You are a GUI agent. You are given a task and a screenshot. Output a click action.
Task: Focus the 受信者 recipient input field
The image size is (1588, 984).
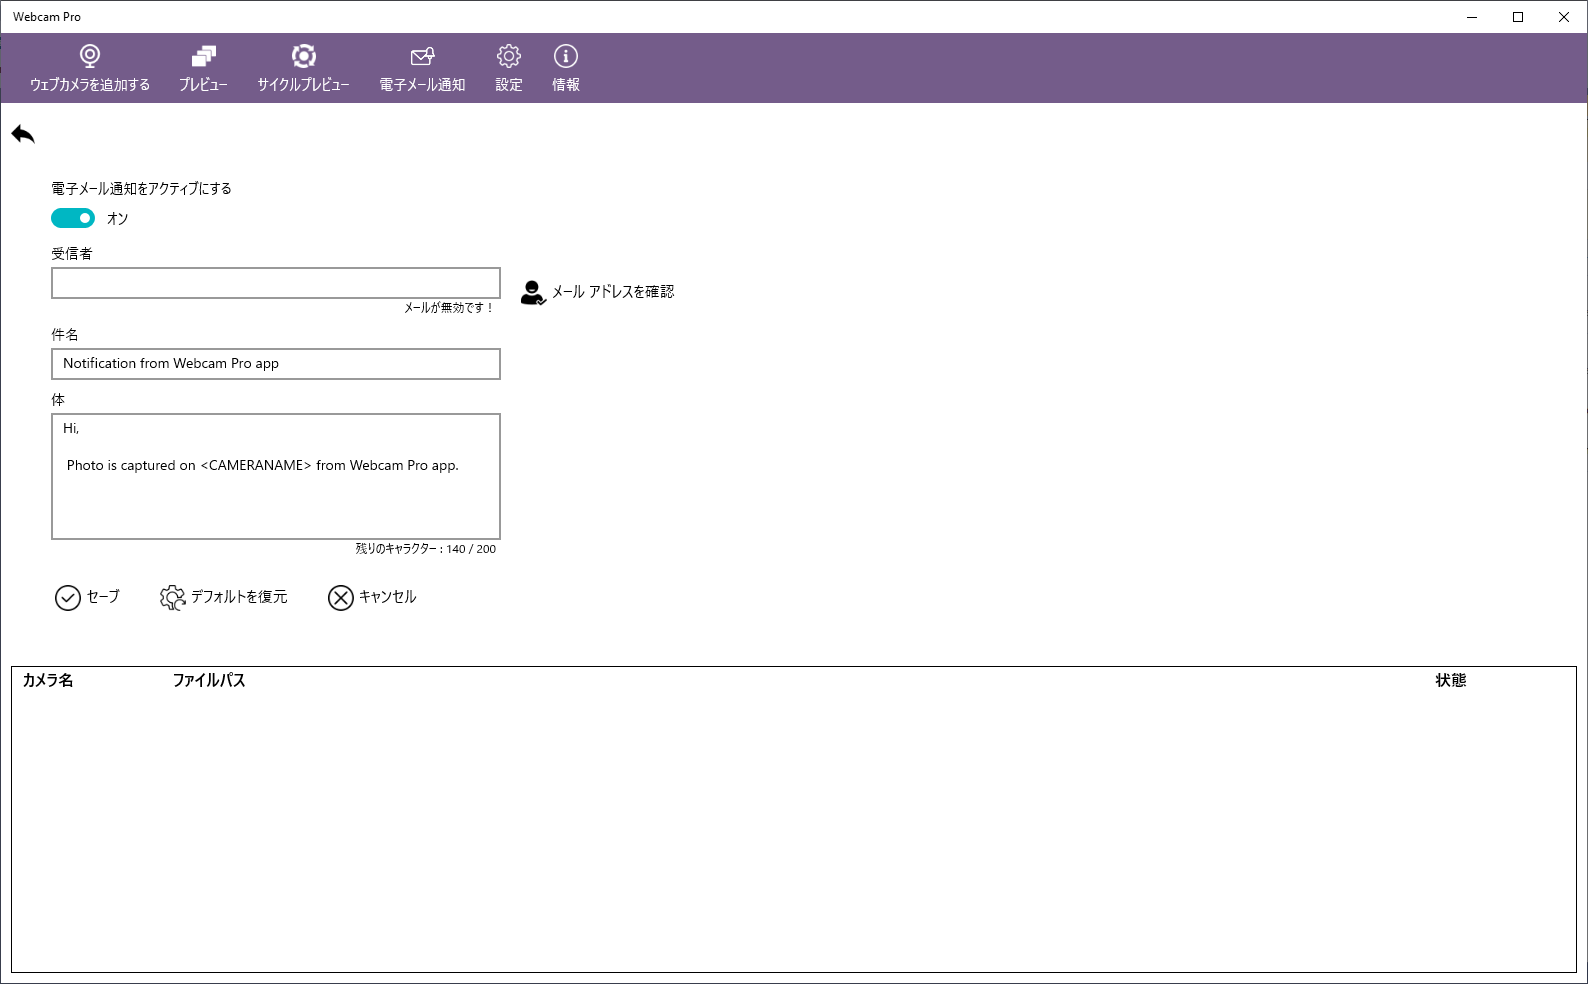[x=276, y=283]
